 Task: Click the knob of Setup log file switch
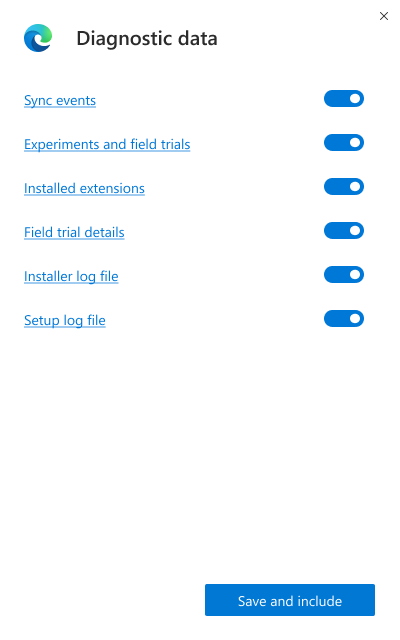click(355, 319)
